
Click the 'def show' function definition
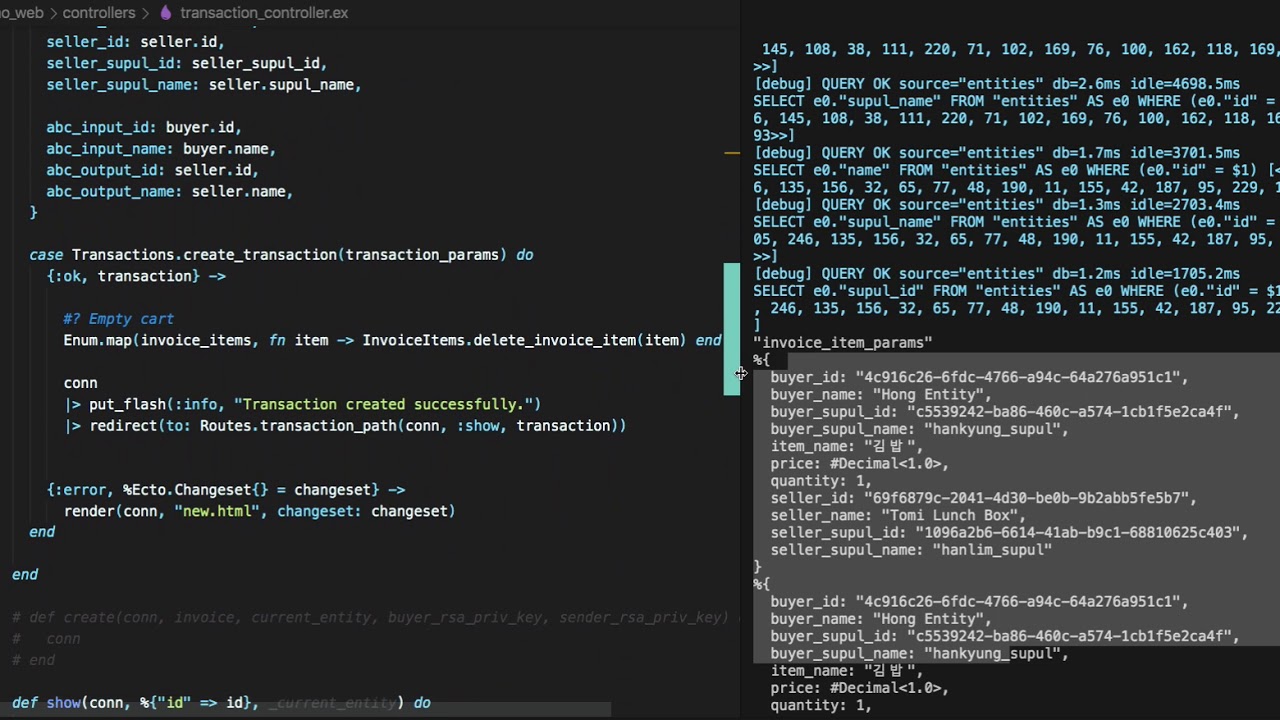click(221, 703)
